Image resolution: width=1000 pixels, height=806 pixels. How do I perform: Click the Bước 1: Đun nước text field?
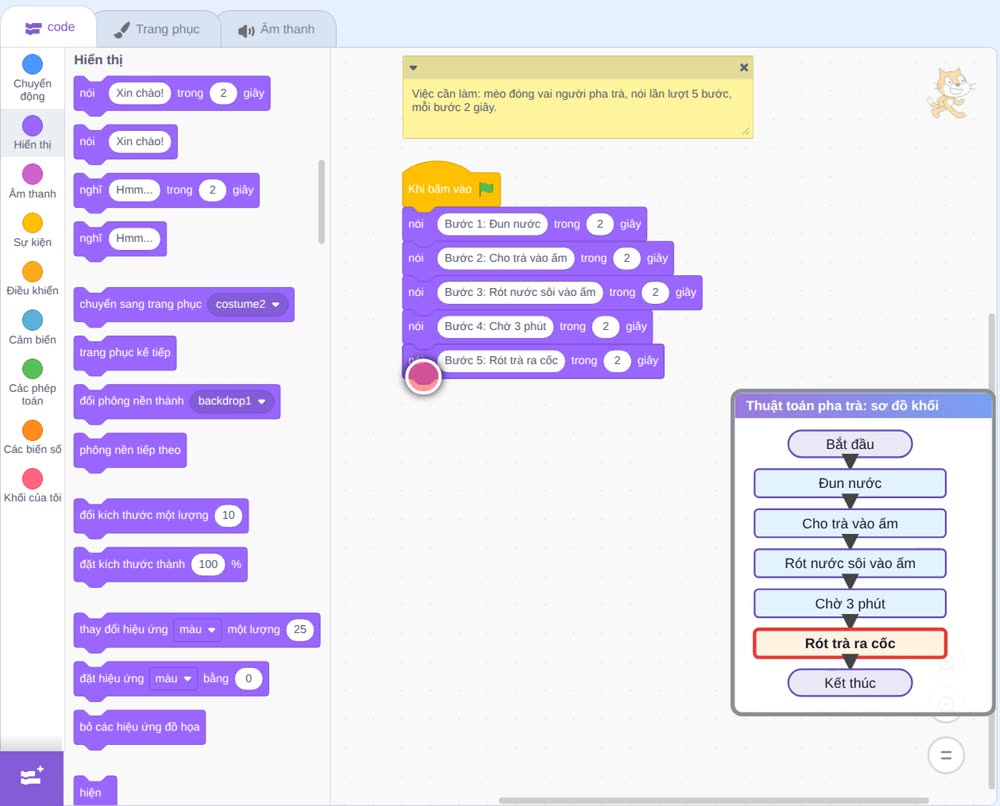coord(492,224)
